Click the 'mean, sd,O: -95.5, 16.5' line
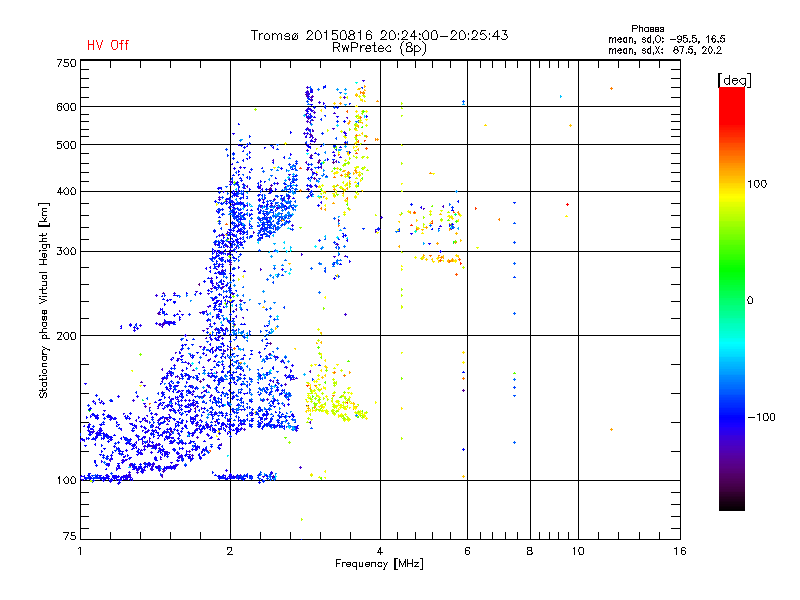The width and height of the screenshot is (800, 600). coord(667,39)
